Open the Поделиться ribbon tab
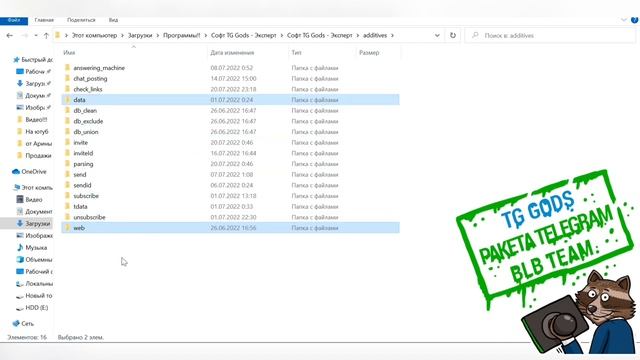This screenshot has height=360, width=640. pos(81,20)
